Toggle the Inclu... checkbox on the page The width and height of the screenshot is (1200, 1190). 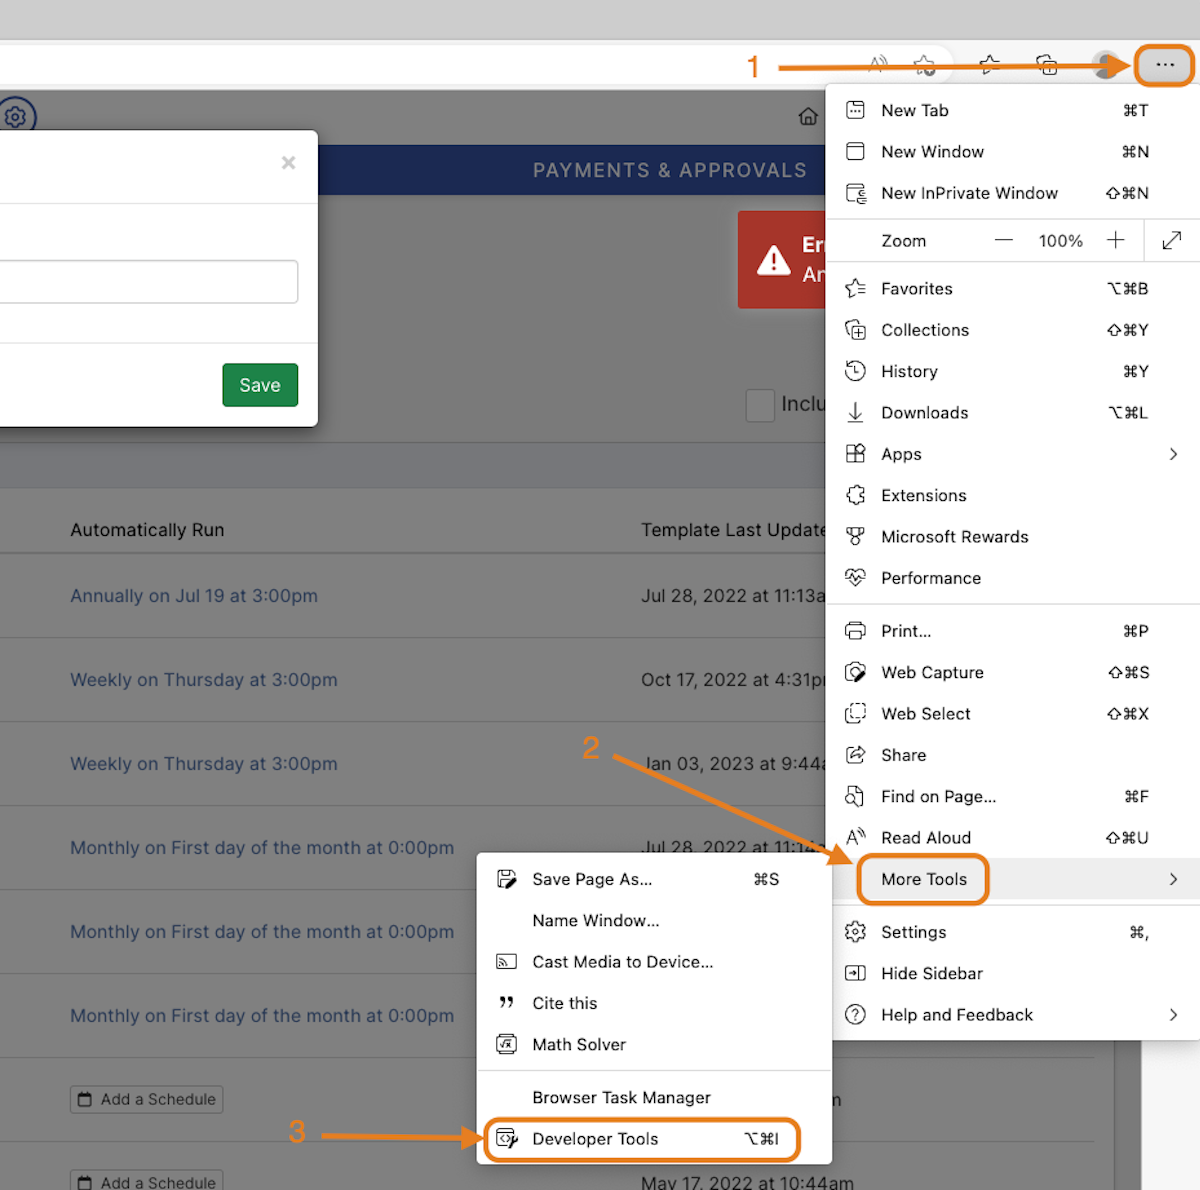pyautogui.click(x=760, y=405)
